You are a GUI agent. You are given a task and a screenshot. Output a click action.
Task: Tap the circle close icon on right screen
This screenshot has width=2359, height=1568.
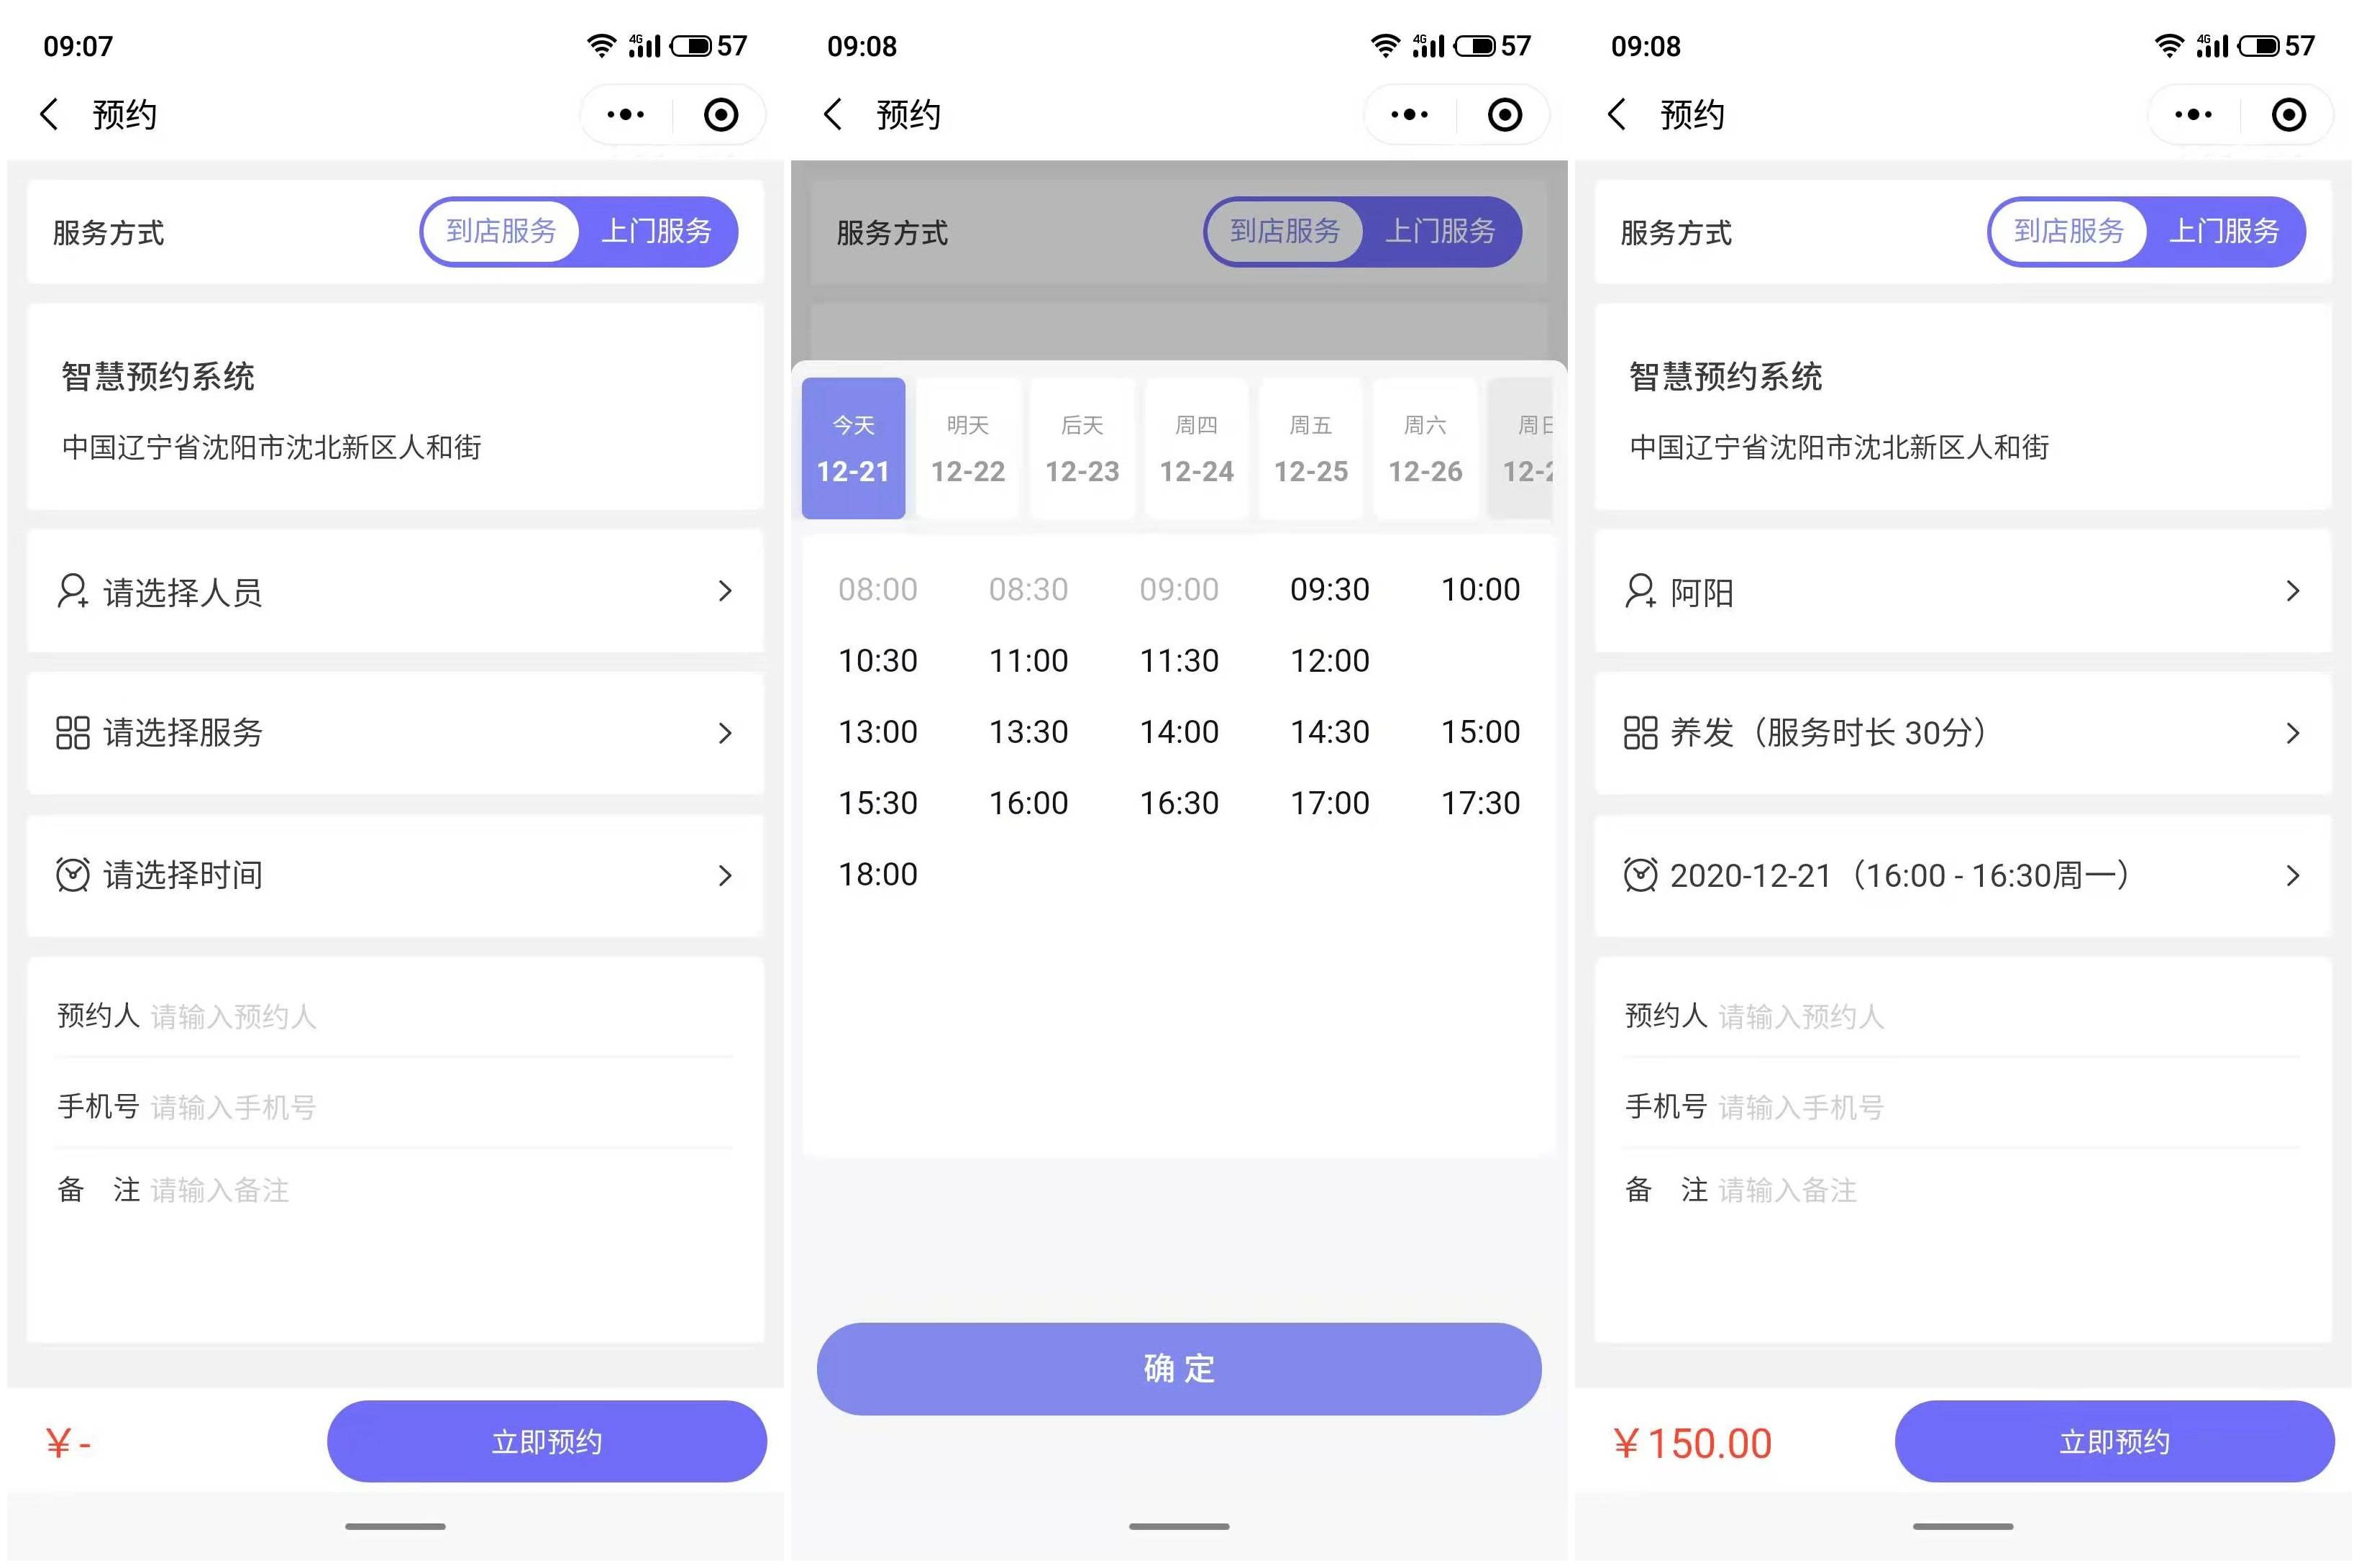click(x=2289, y=115)
